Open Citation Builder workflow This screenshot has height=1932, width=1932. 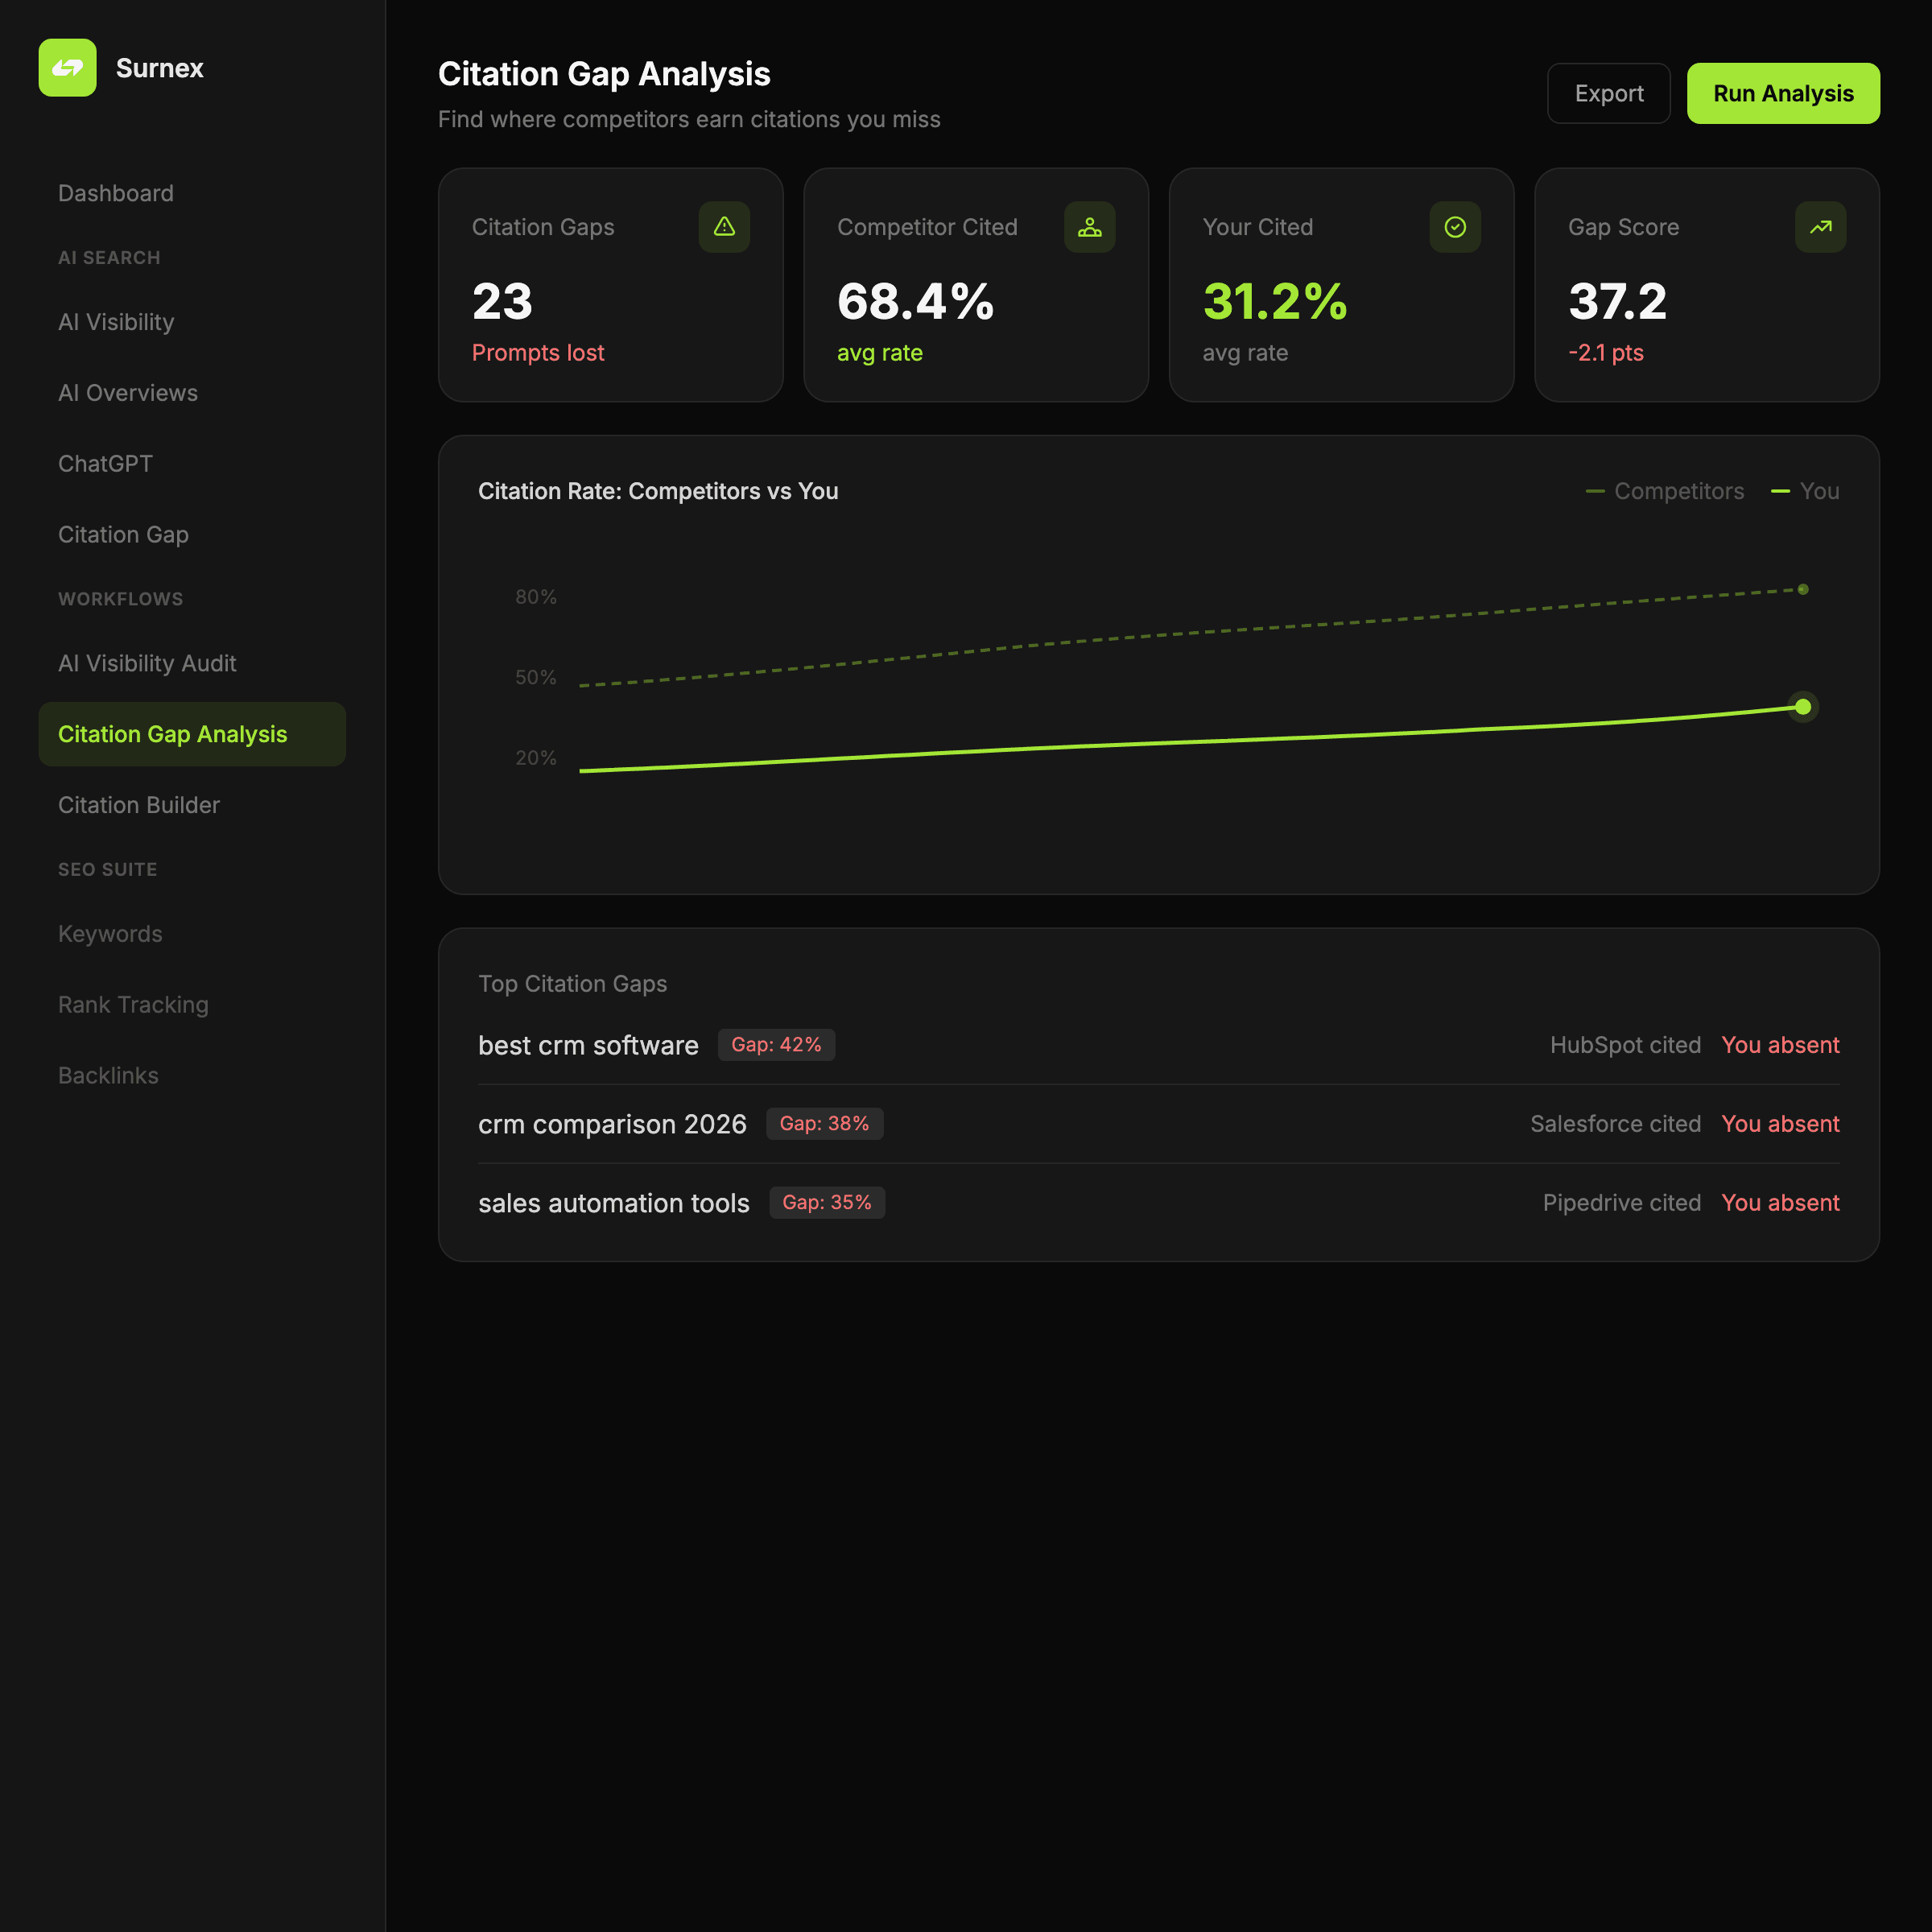pyautogui.click(x=139, y=805)
